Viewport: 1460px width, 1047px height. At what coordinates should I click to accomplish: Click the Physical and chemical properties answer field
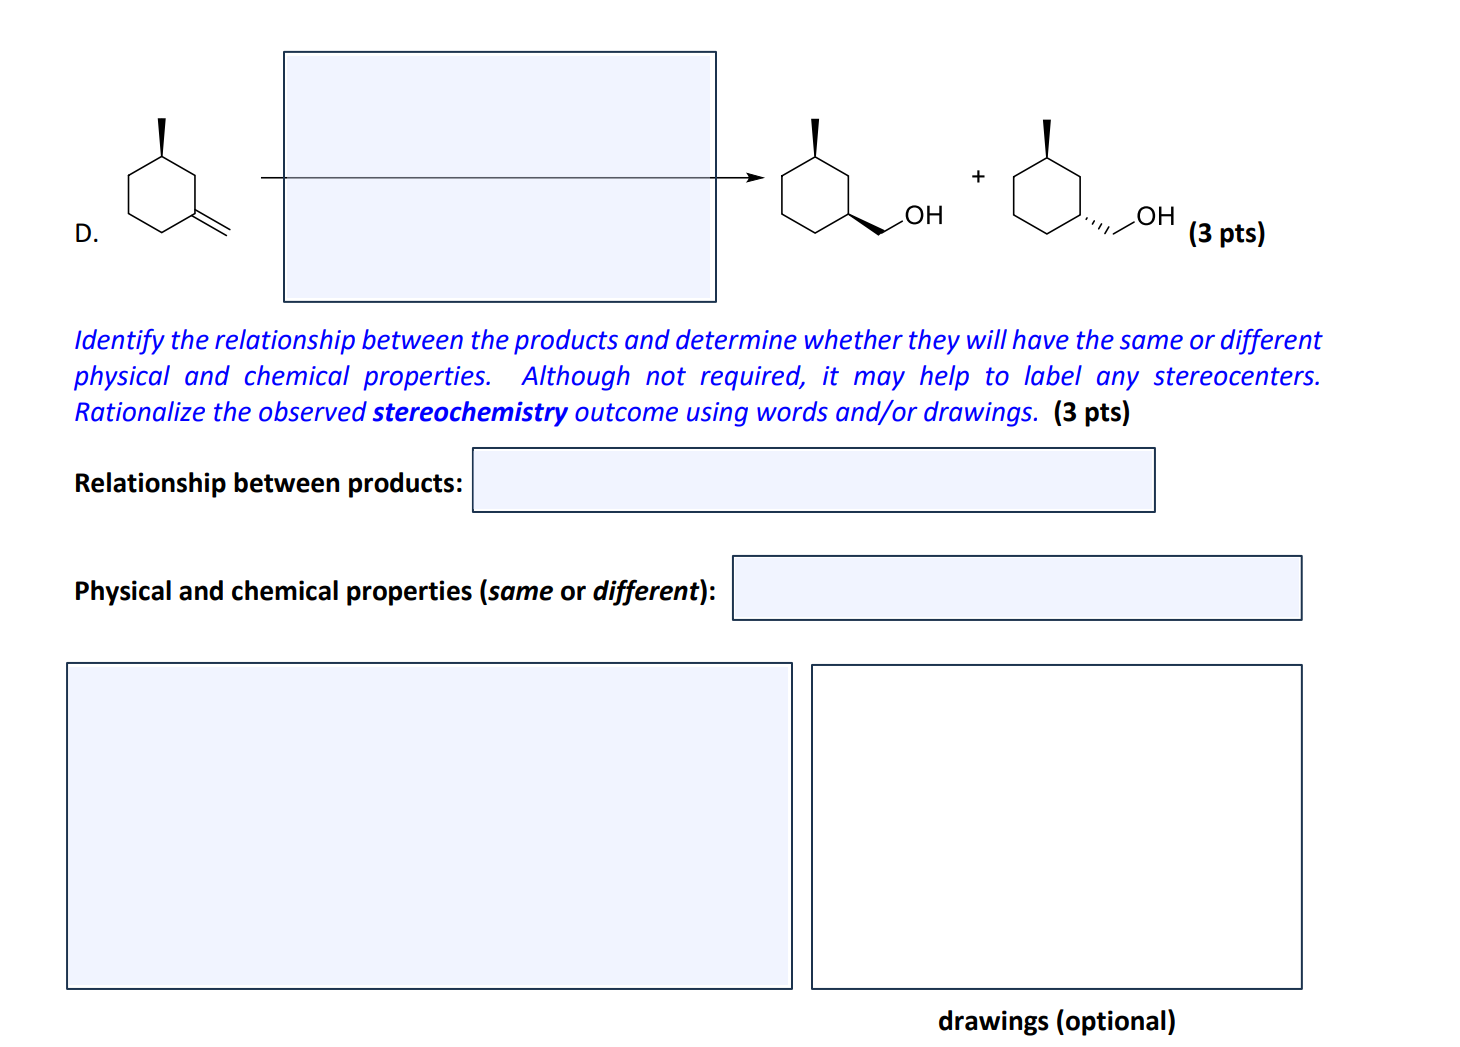point(1016,589)
